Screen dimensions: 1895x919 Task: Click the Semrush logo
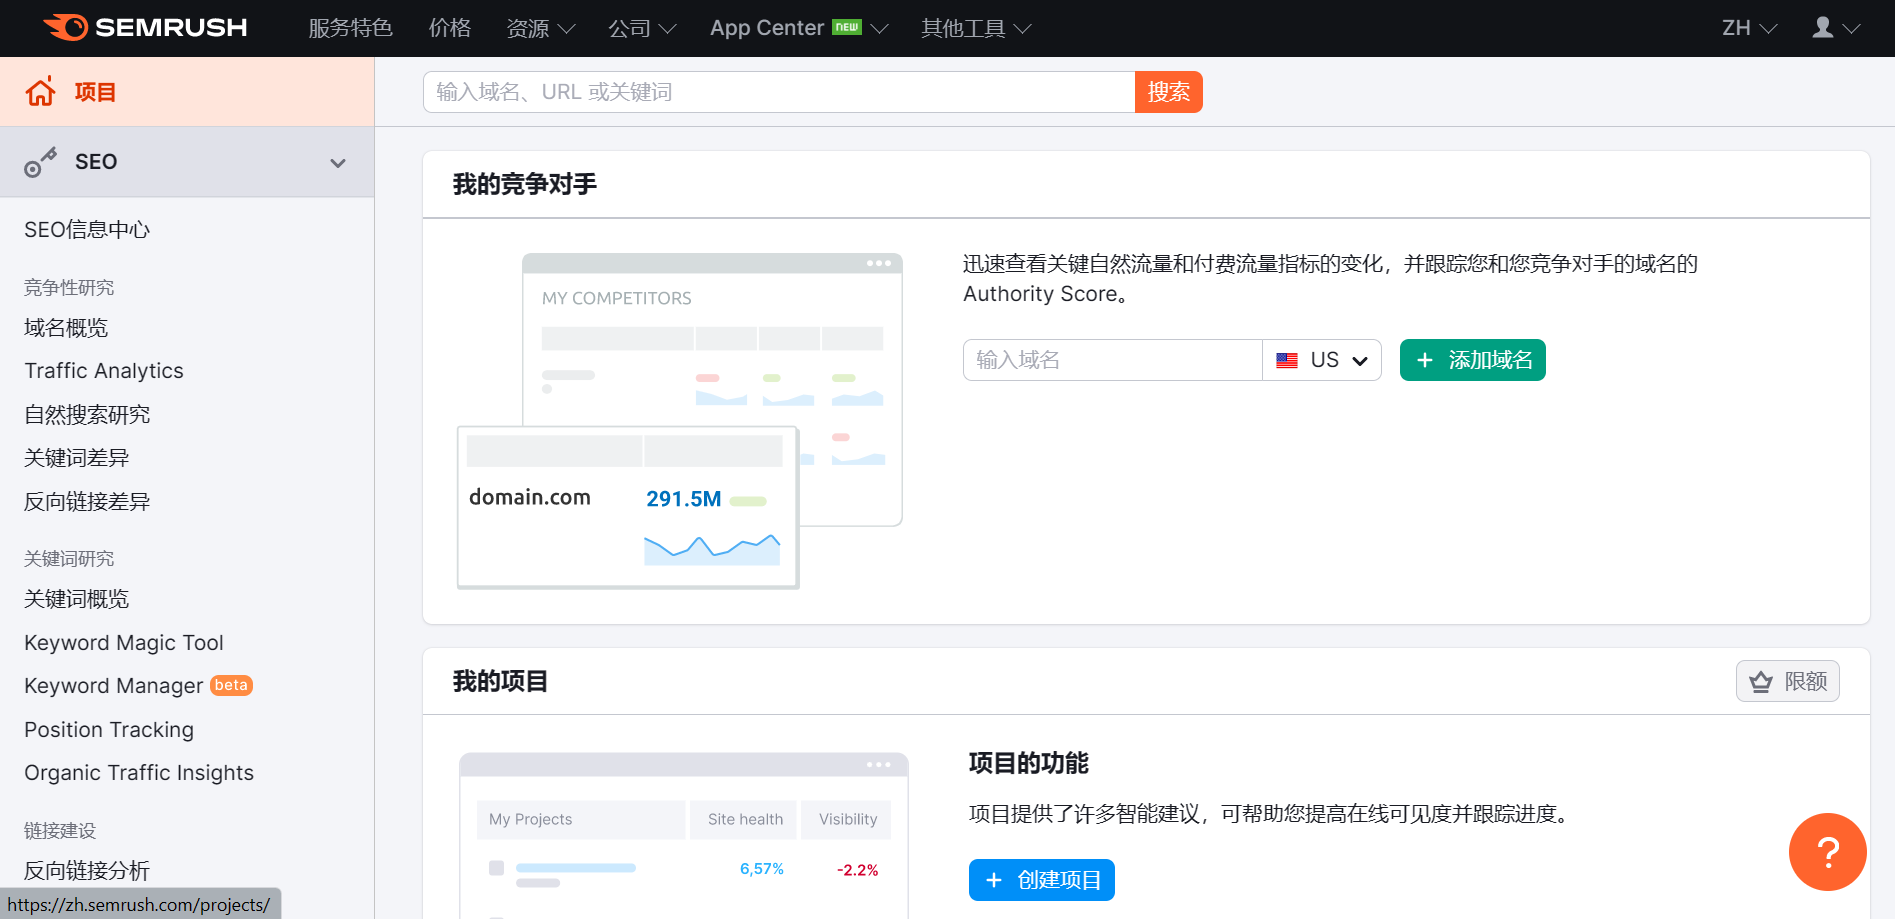(x=145, y=27)
